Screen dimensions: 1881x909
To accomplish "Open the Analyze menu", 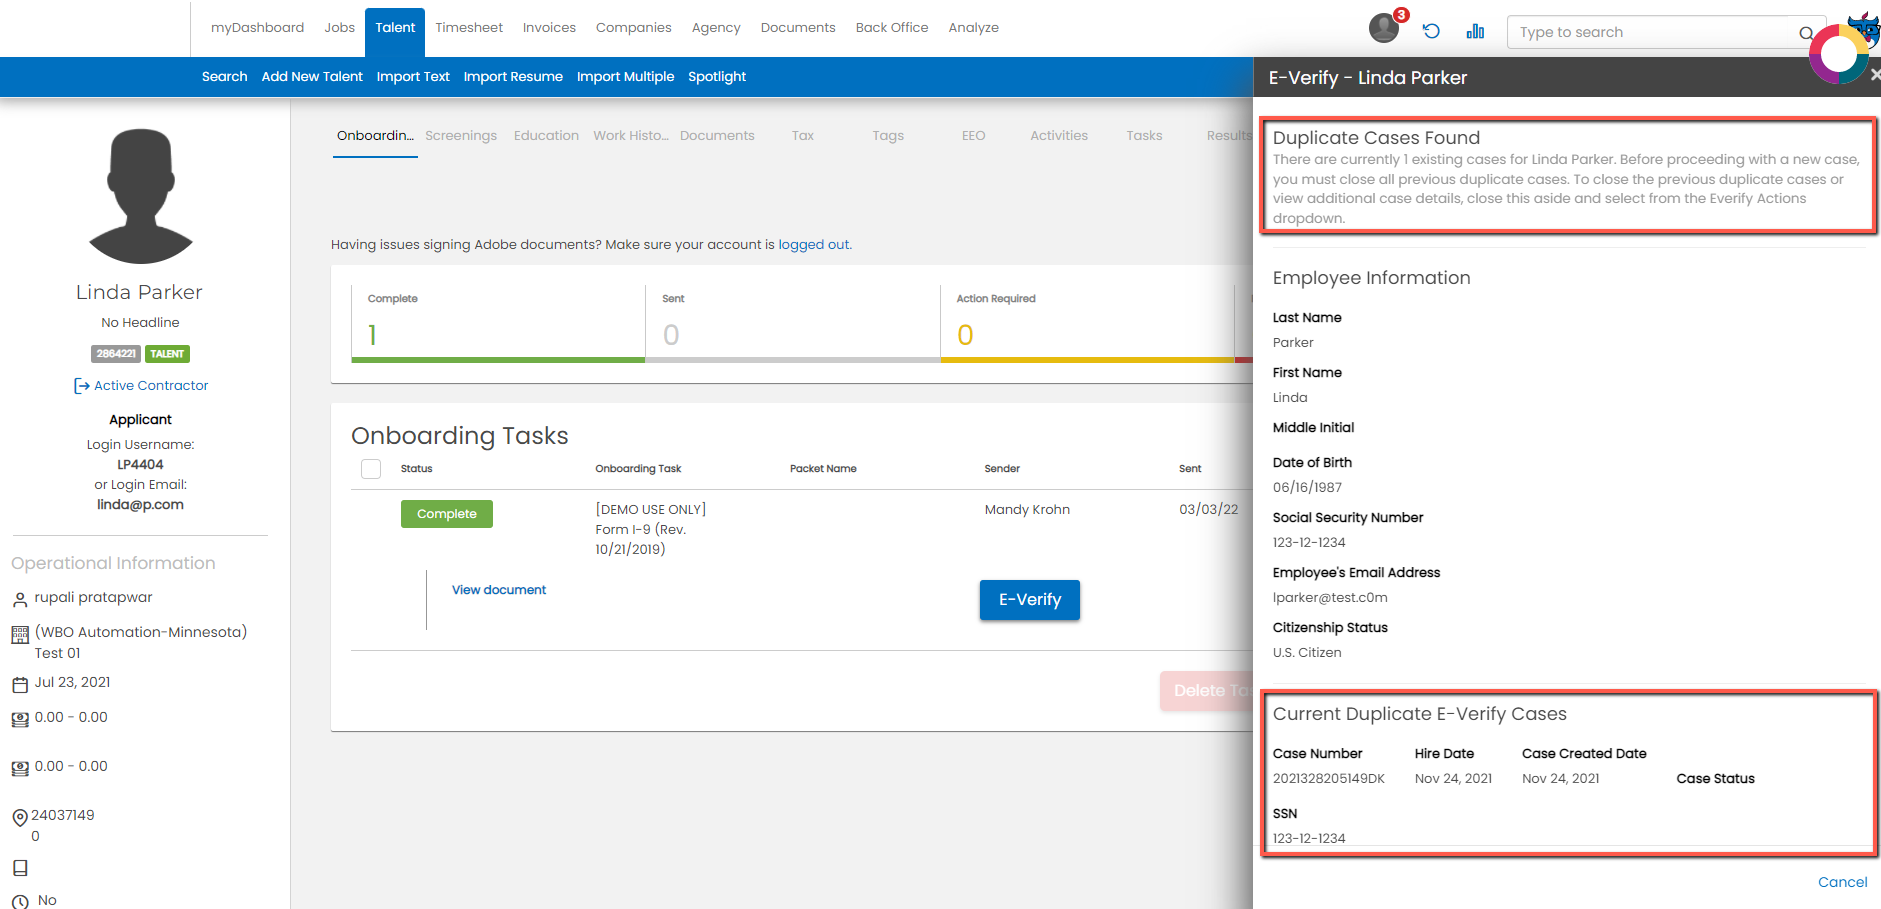I will point(974,28).
